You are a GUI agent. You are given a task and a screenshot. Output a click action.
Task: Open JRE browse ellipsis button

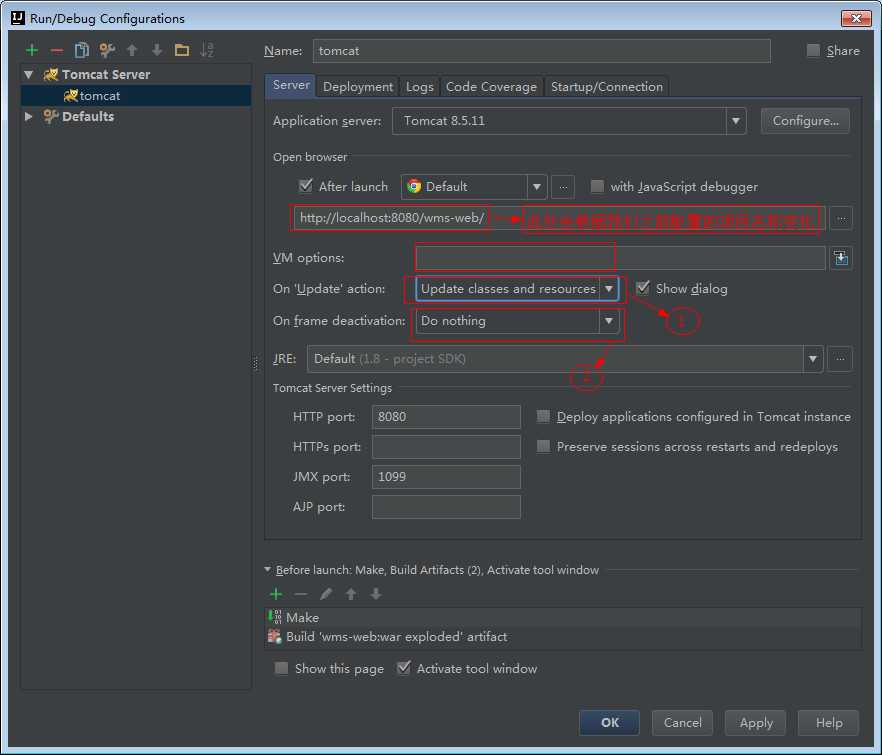[840, 359]
